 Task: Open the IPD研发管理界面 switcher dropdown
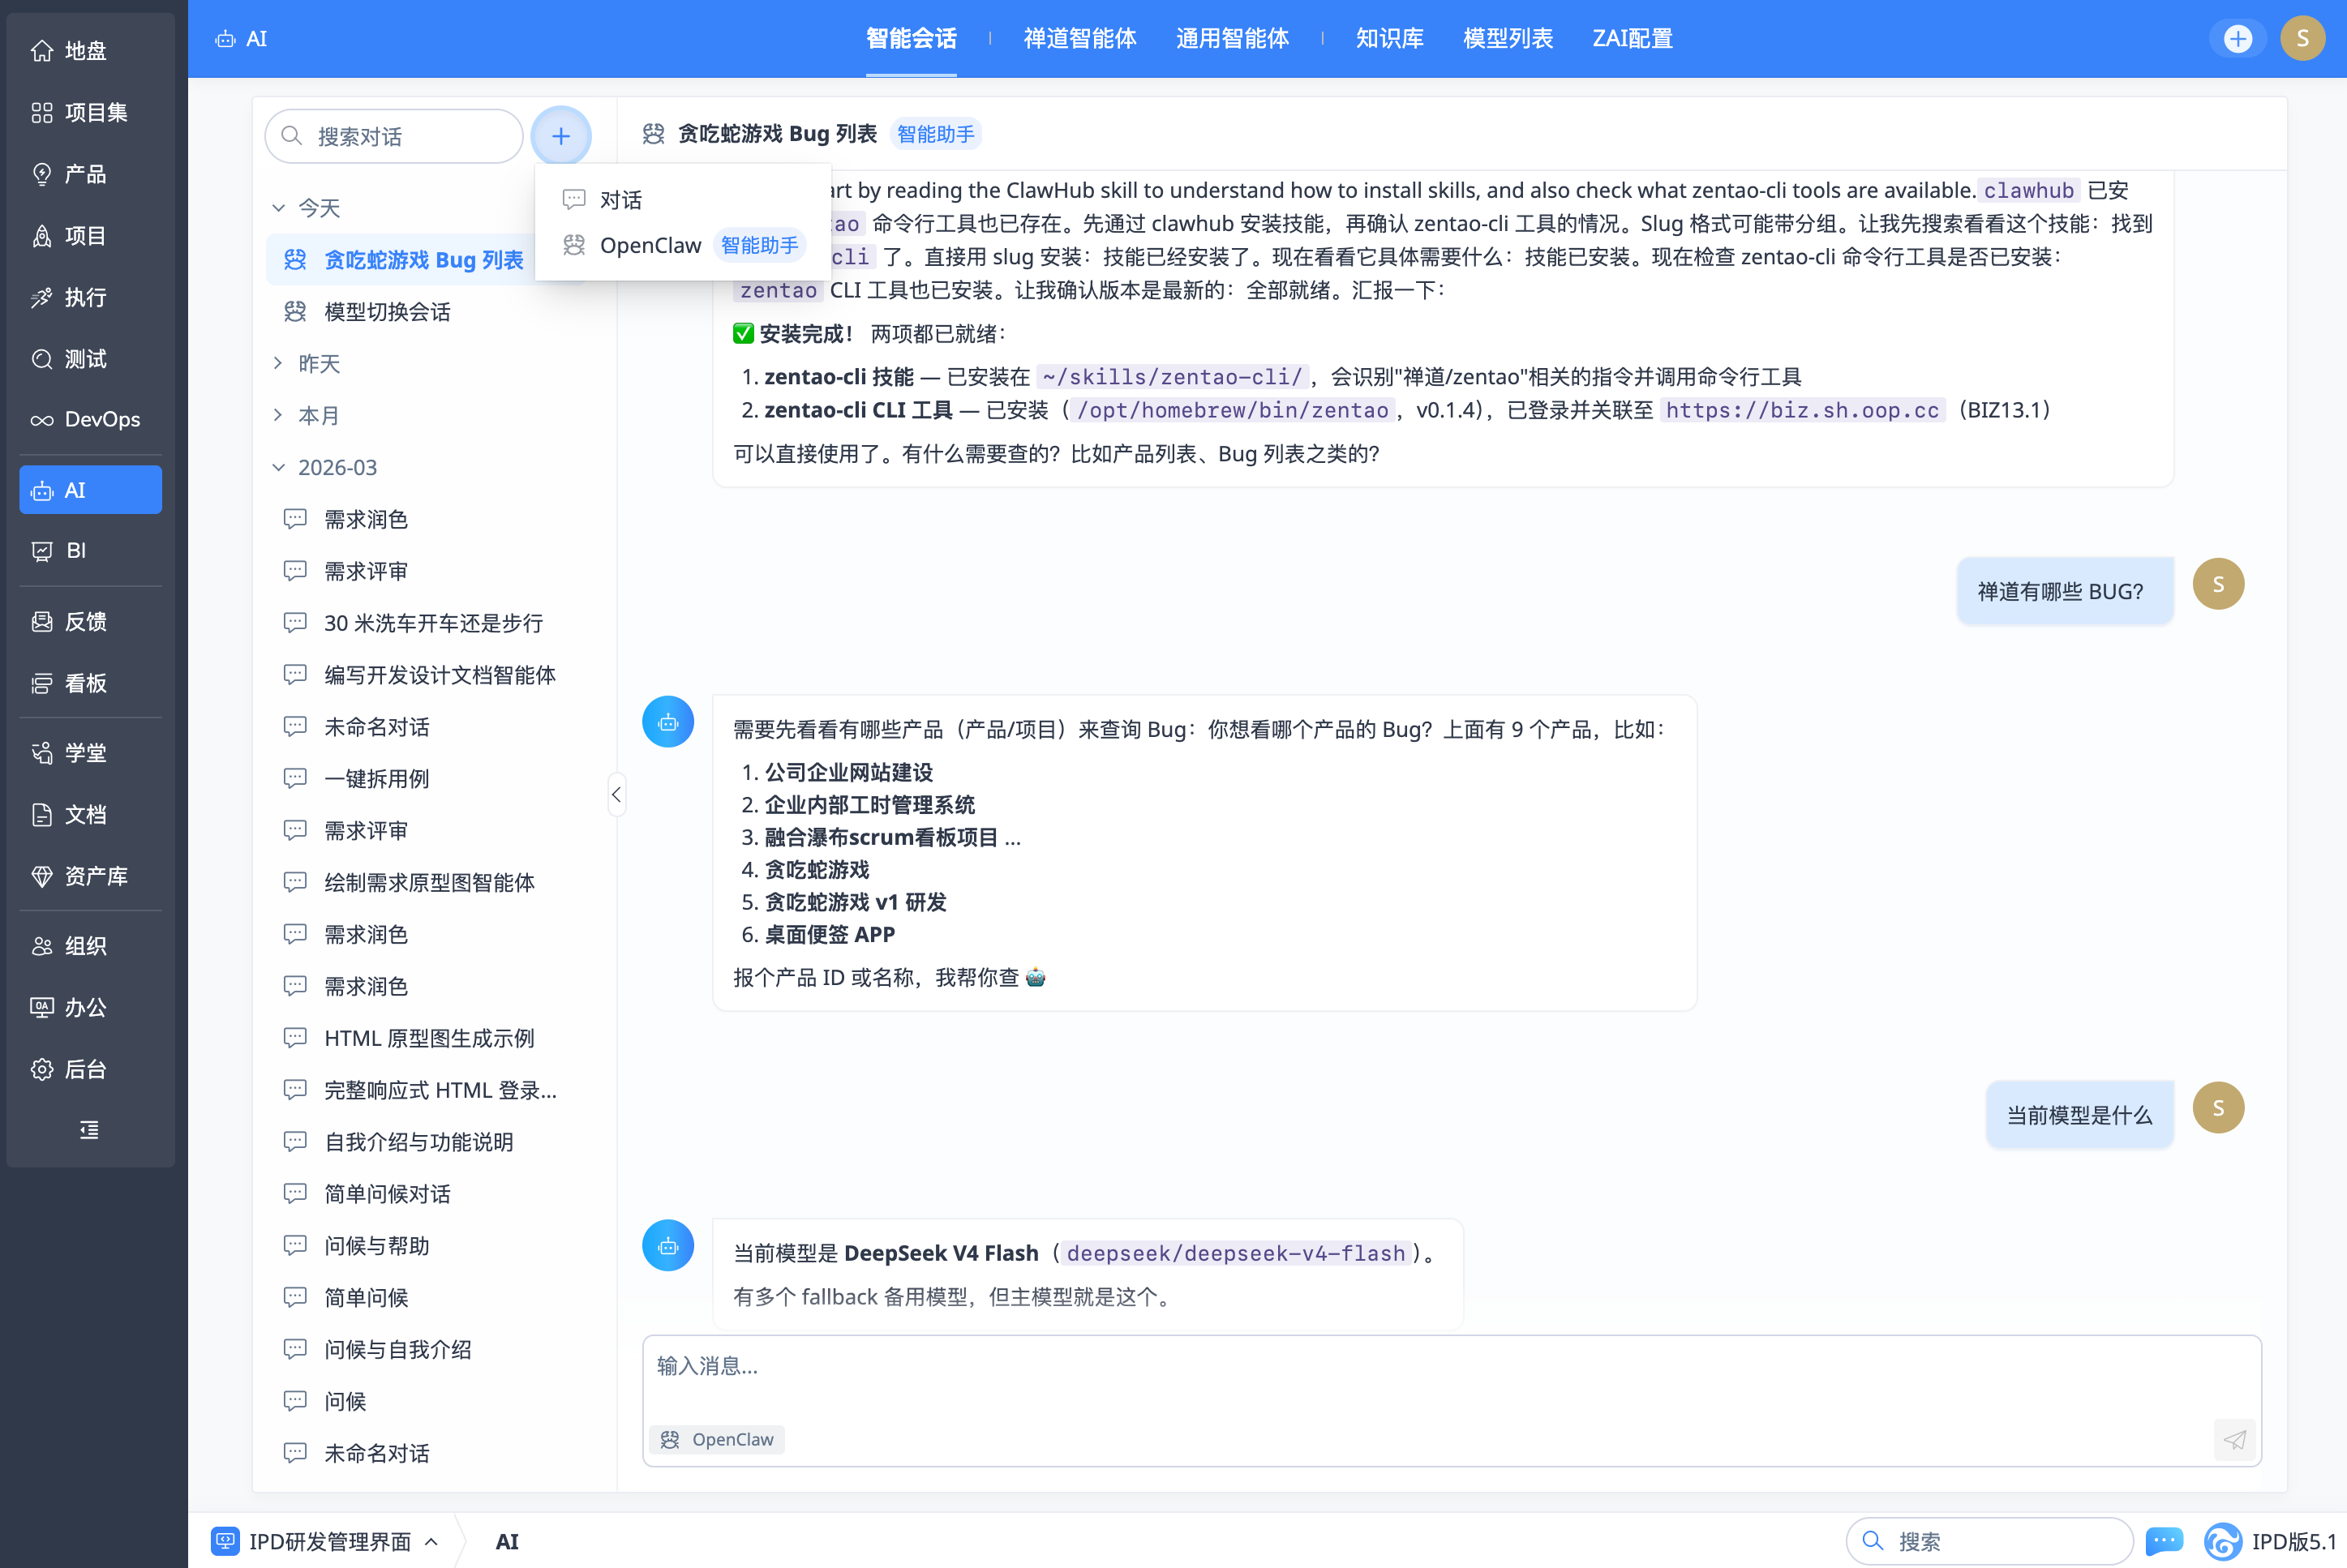(326, 1541)
